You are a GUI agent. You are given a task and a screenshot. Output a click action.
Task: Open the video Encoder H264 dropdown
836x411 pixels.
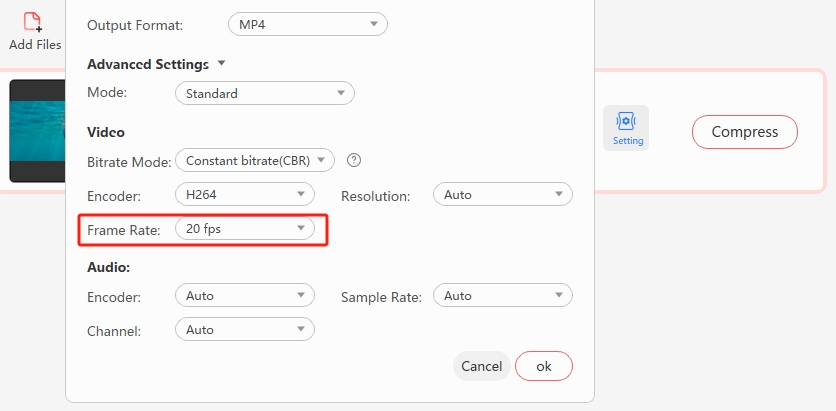click(x=244, y=194)
